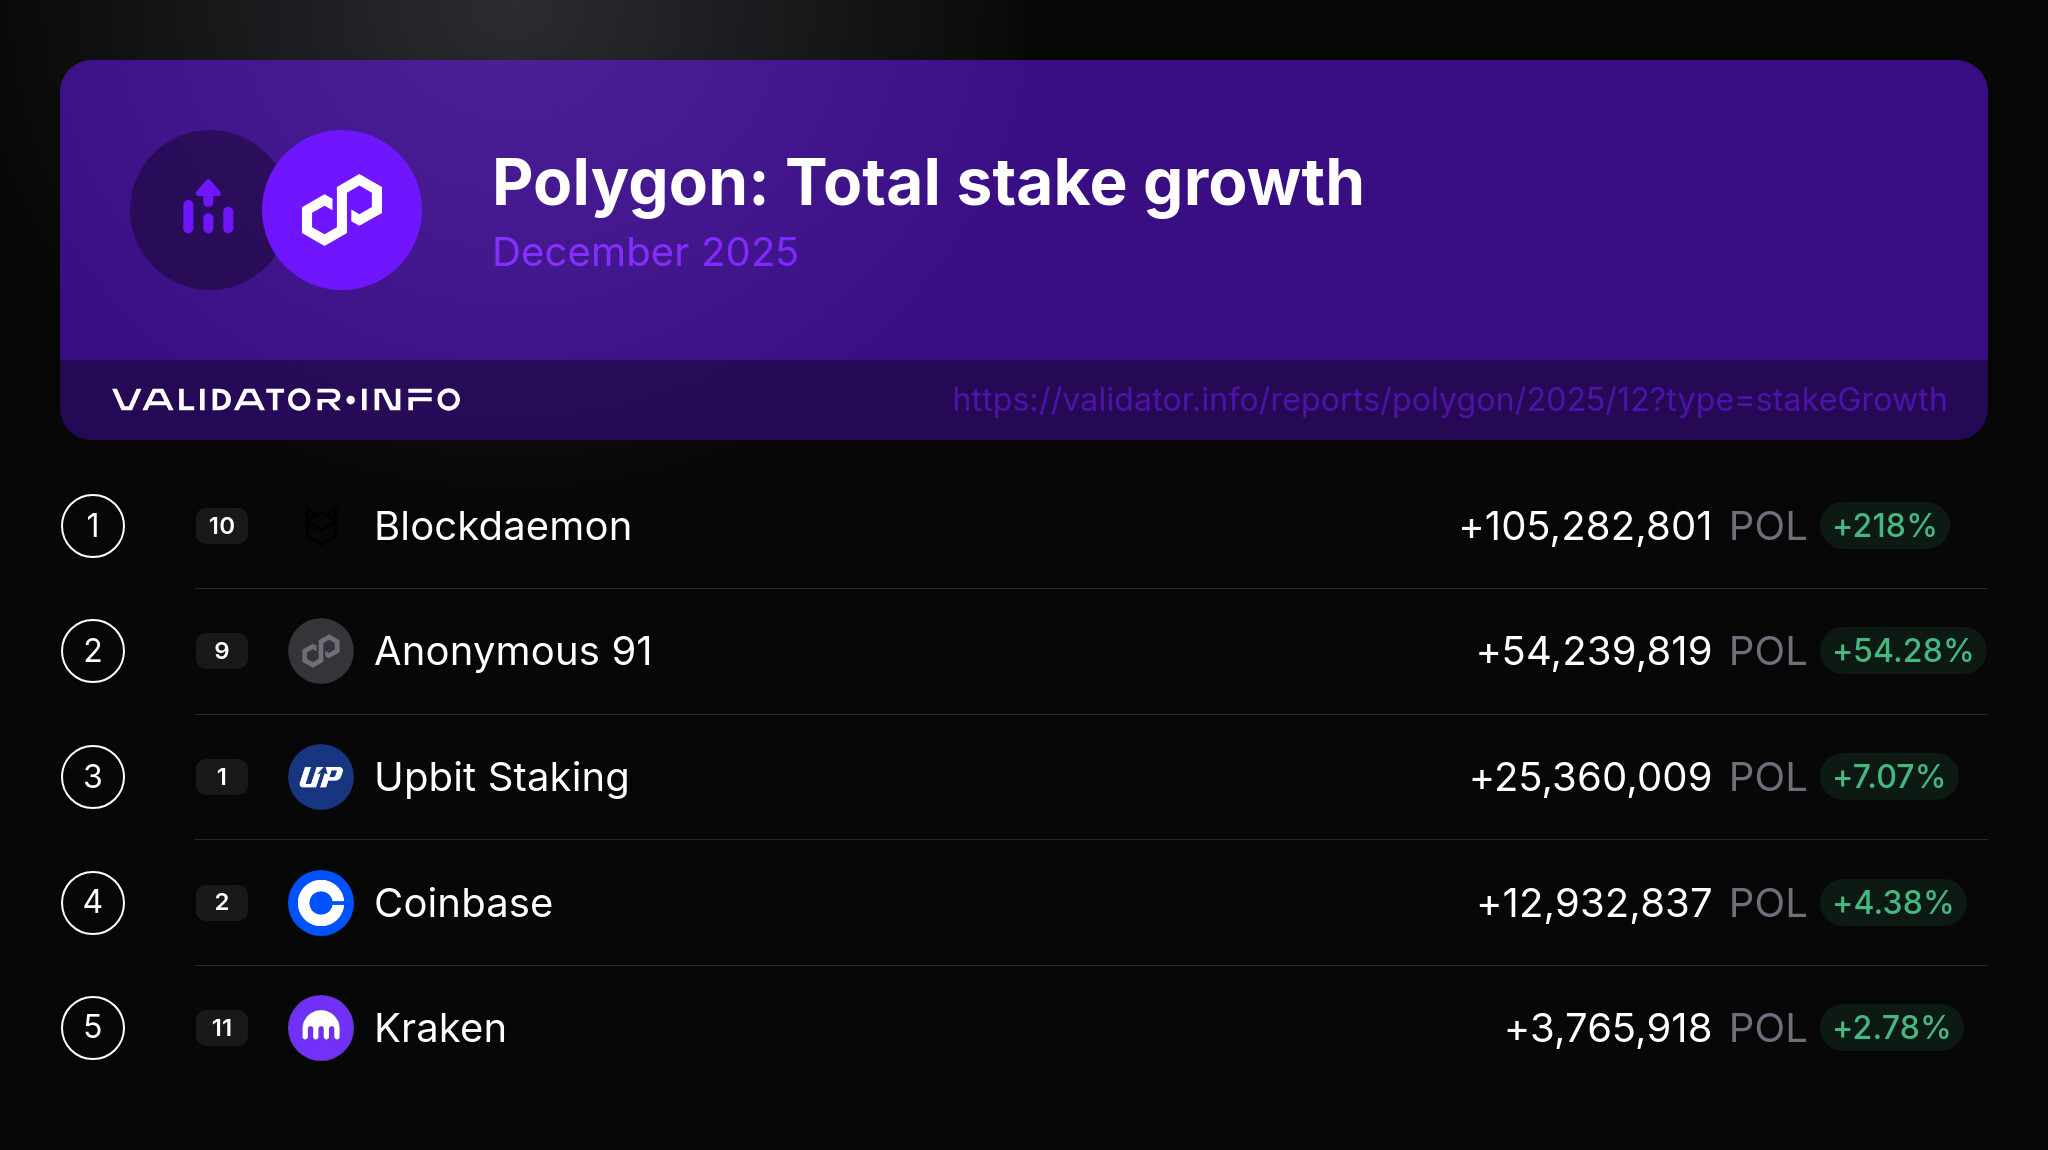
Task: Click the Upbit Staking logo icon
Action: pos(321,777)
